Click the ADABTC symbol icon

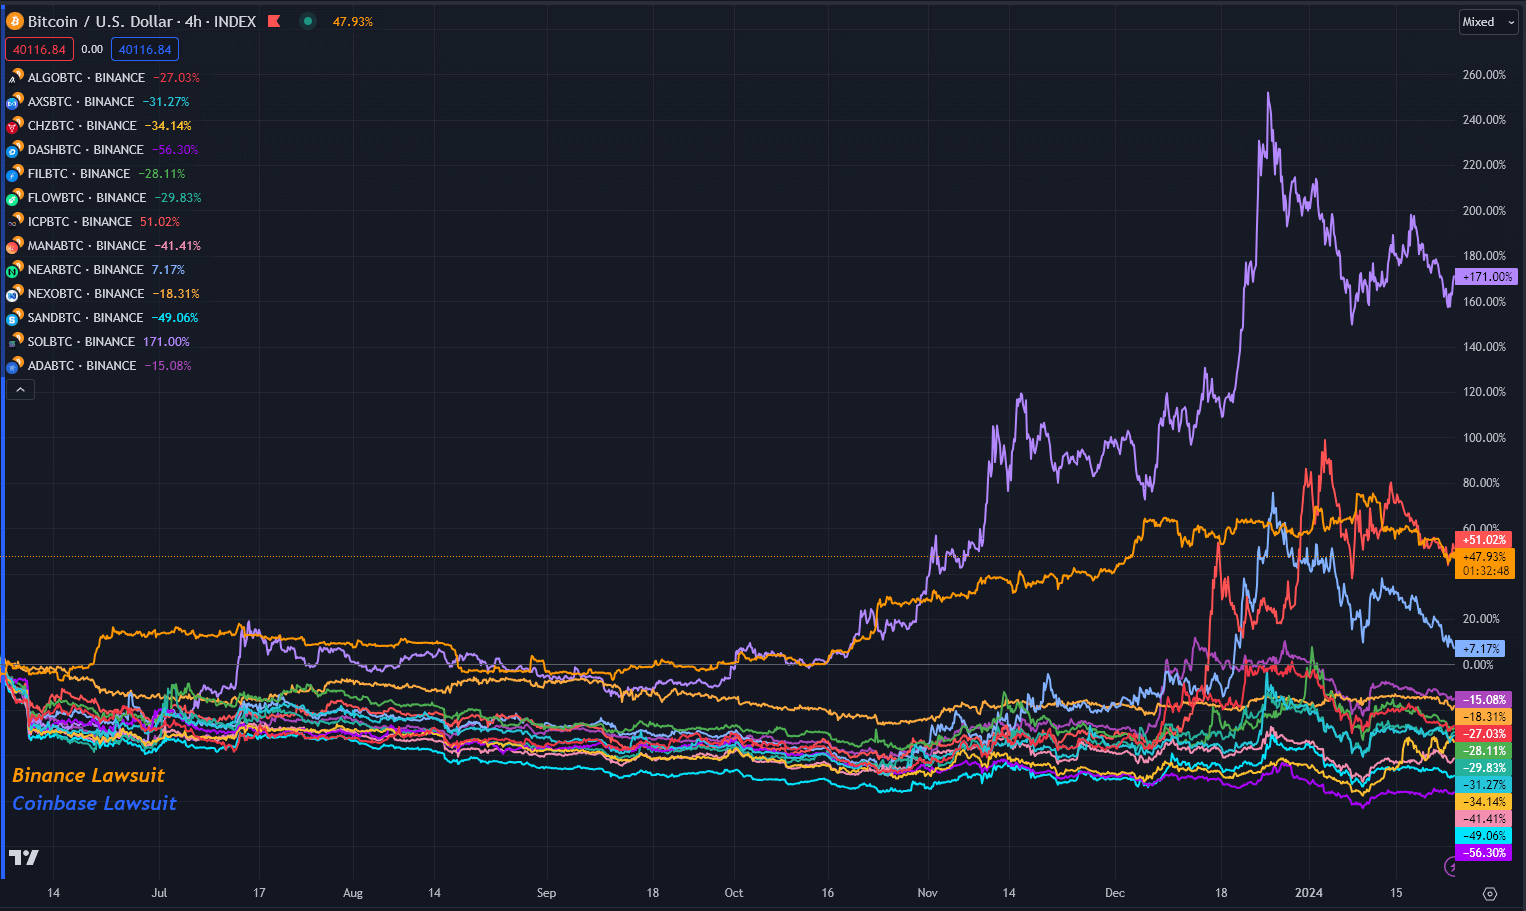click(x=14, y=365)
